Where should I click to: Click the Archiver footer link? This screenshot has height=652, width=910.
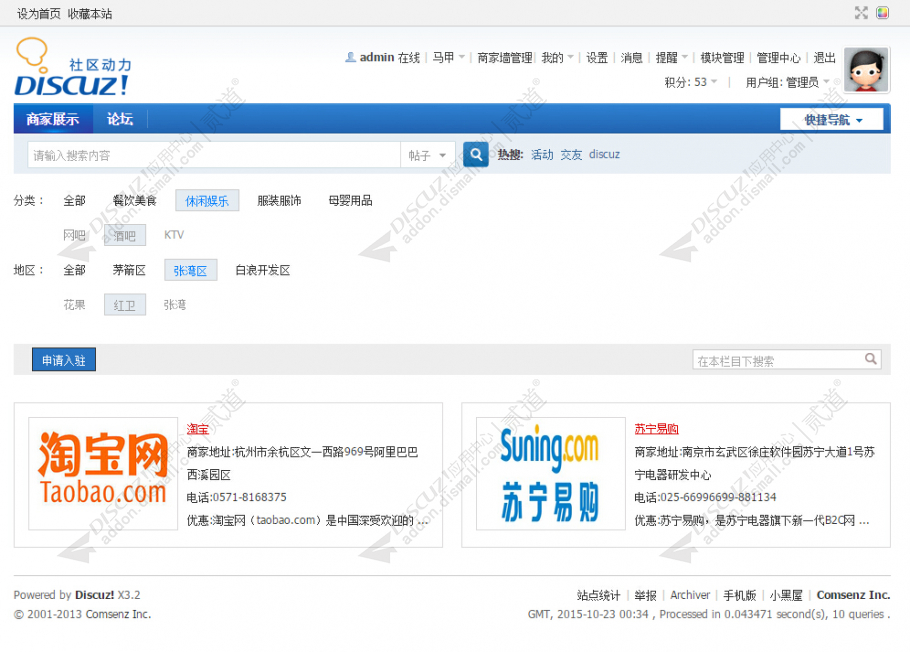pyautogui.click(x=690, y=595)
